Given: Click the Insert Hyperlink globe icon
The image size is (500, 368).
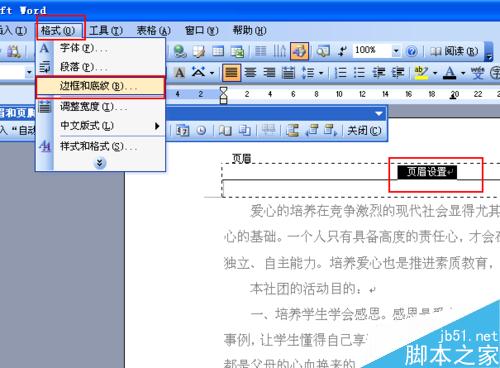Looking at the screenshot, I should (x=180, y=51).
